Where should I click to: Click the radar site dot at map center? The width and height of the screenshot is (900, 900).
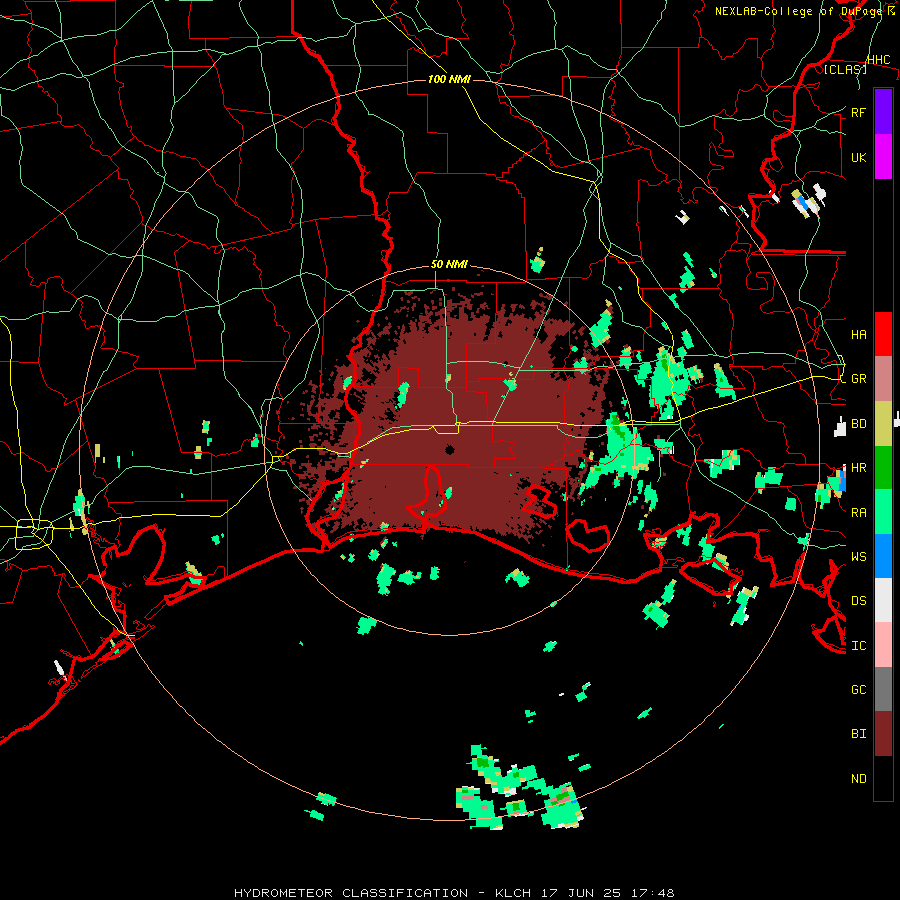[450, 449]
